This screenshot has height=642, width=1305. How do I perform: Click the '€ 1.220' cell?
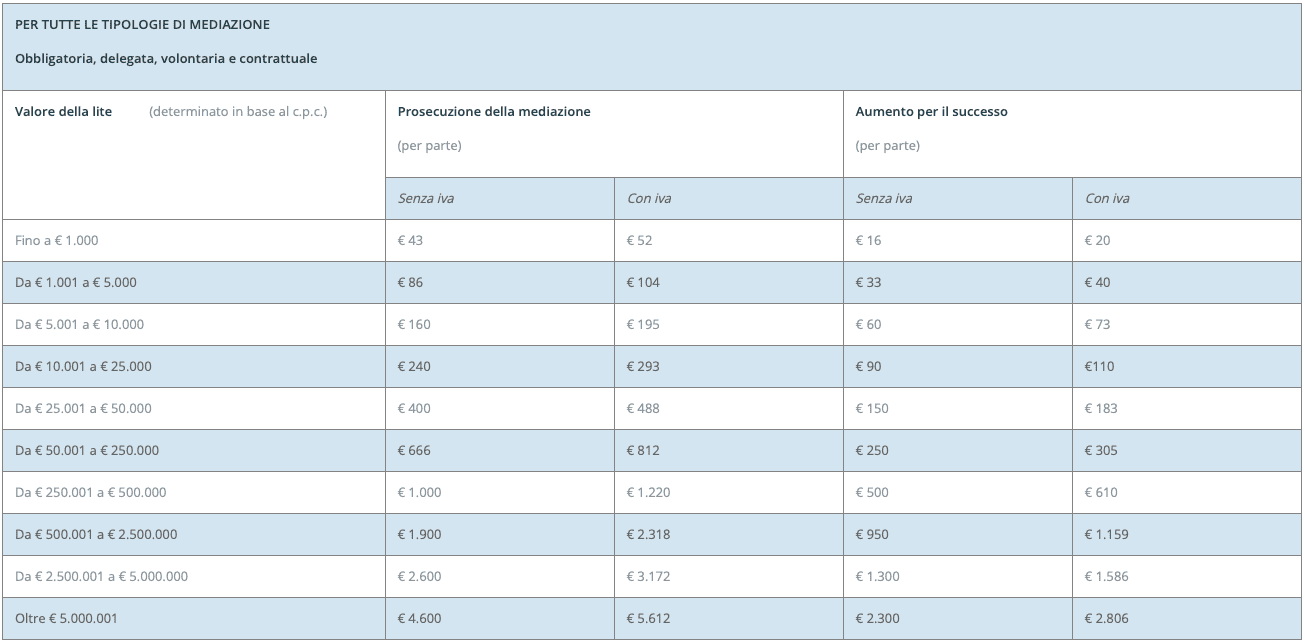(x=648, y=493)
